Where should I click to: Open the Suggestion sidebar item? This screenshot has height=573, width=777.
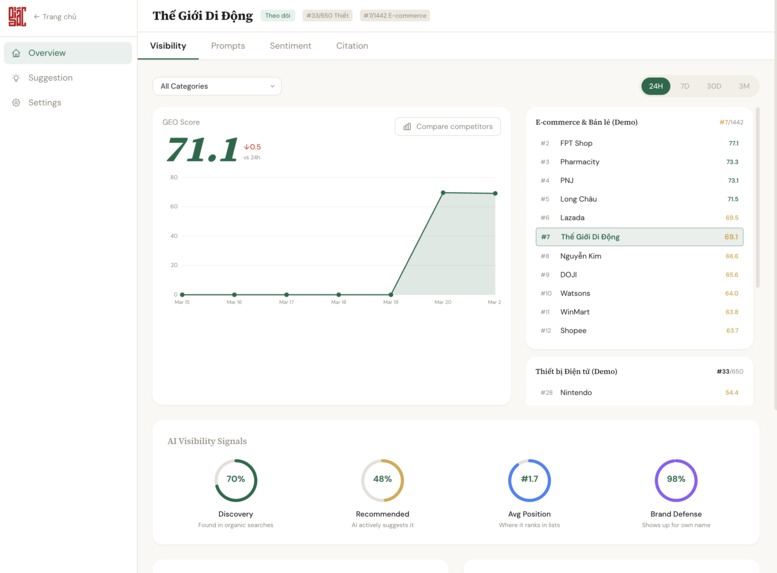(68, 78)
